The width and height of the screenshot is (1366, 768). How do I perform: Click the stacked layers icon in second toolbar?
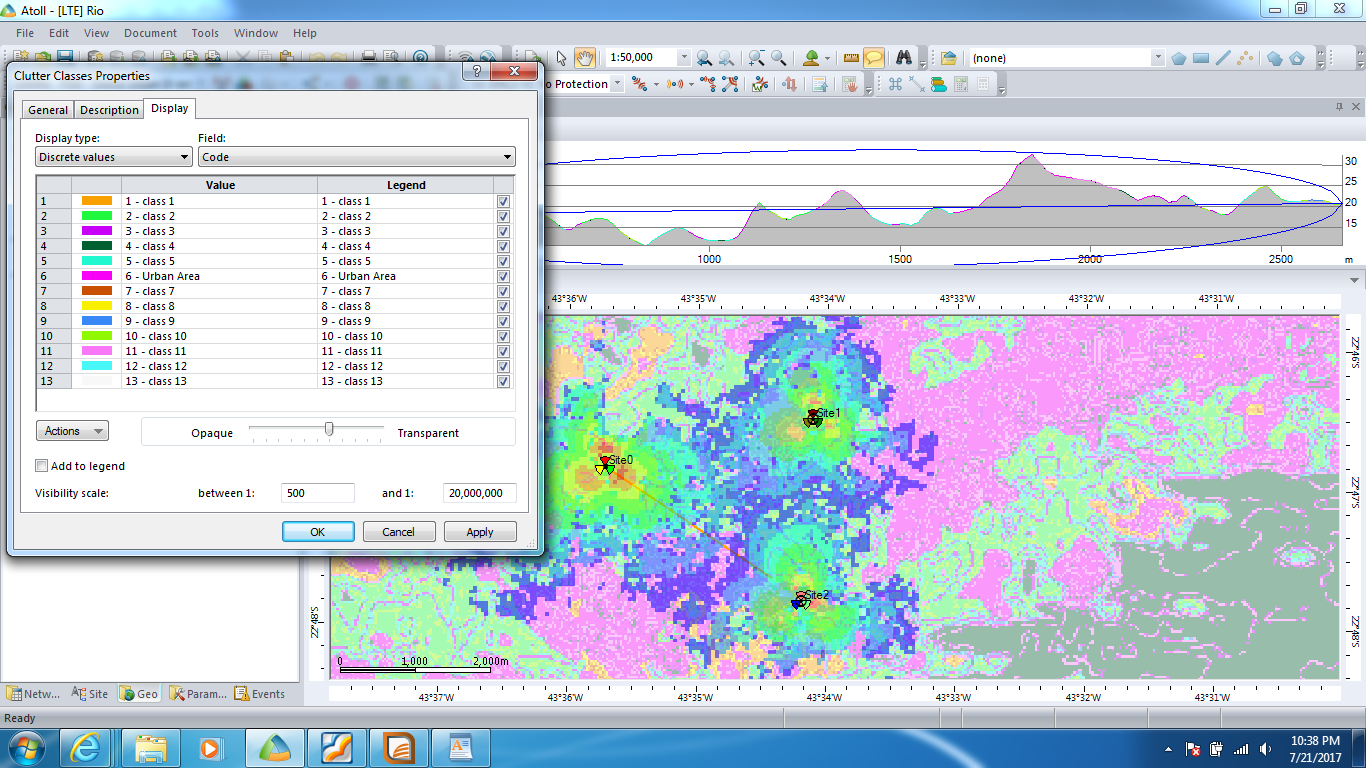coord(938,85)
